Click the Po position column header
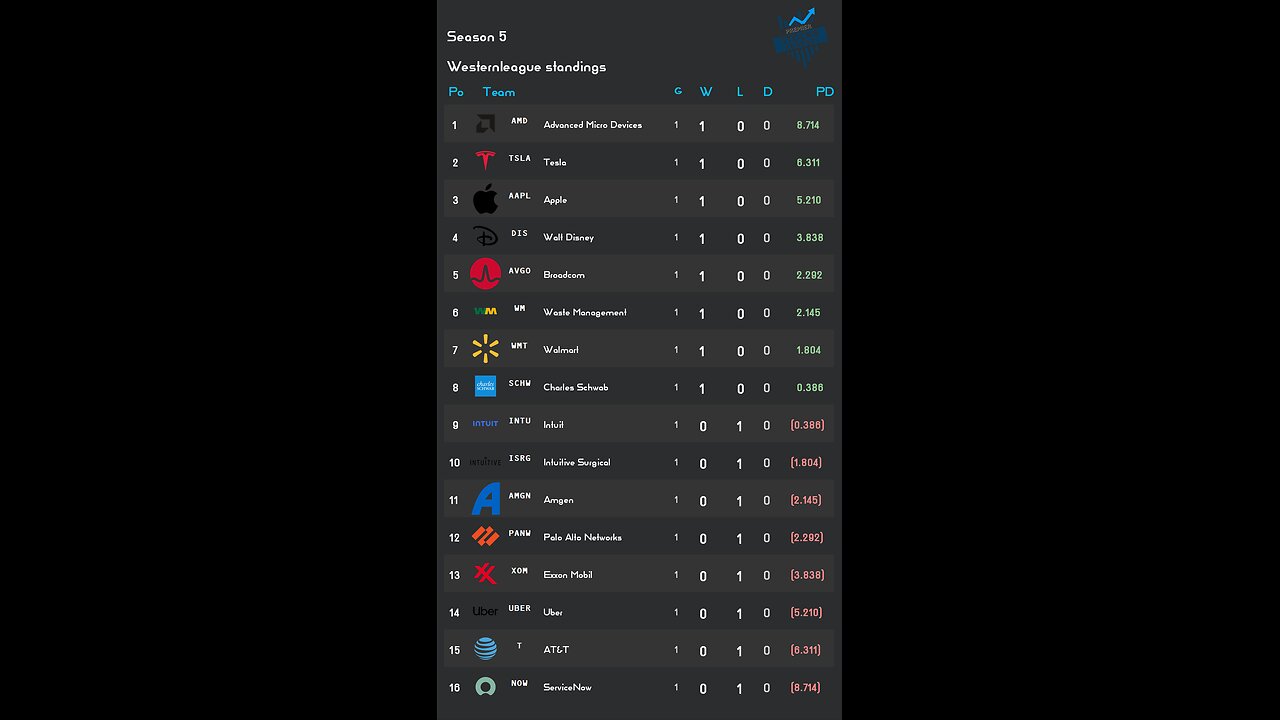Screen dimensions: 1280x720 456,92
